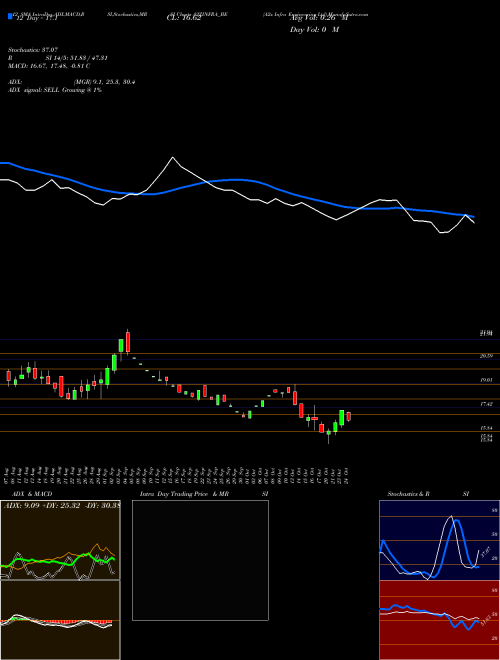
Task: Click the 19.01 price axis label
Action: coord(486,380)
